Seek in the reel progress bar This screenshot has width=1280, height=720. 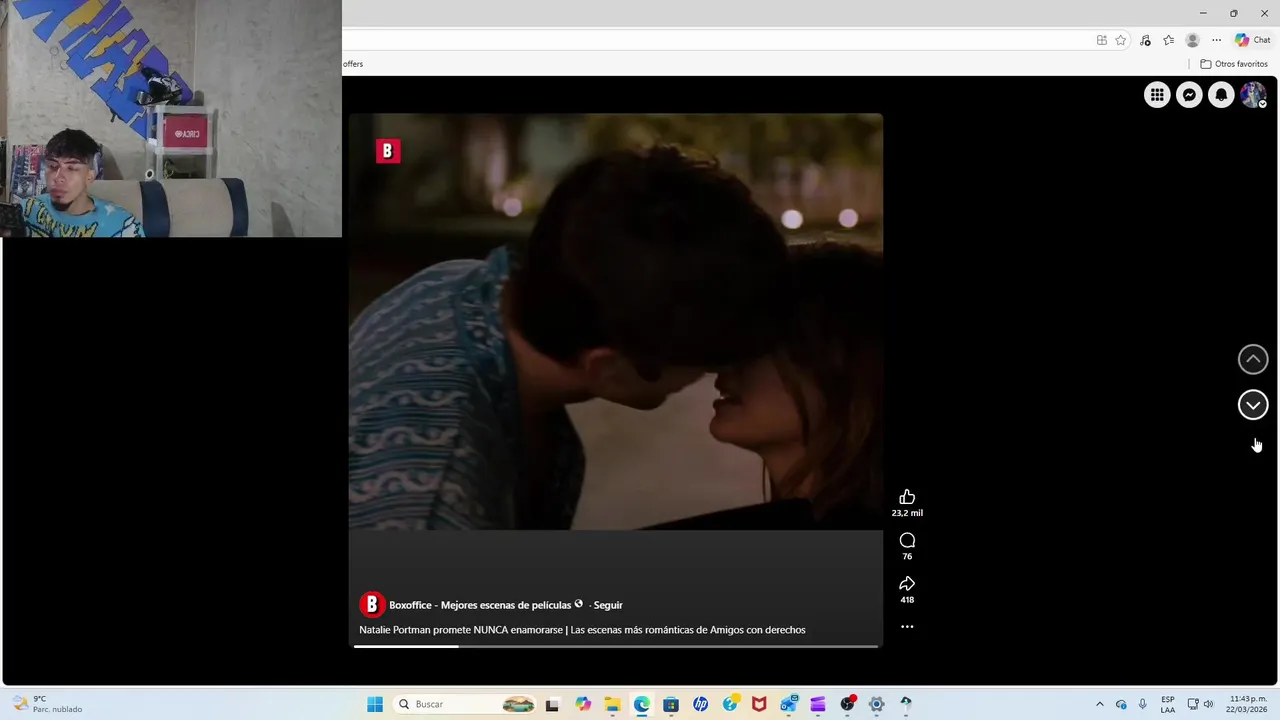coord(616,646)
